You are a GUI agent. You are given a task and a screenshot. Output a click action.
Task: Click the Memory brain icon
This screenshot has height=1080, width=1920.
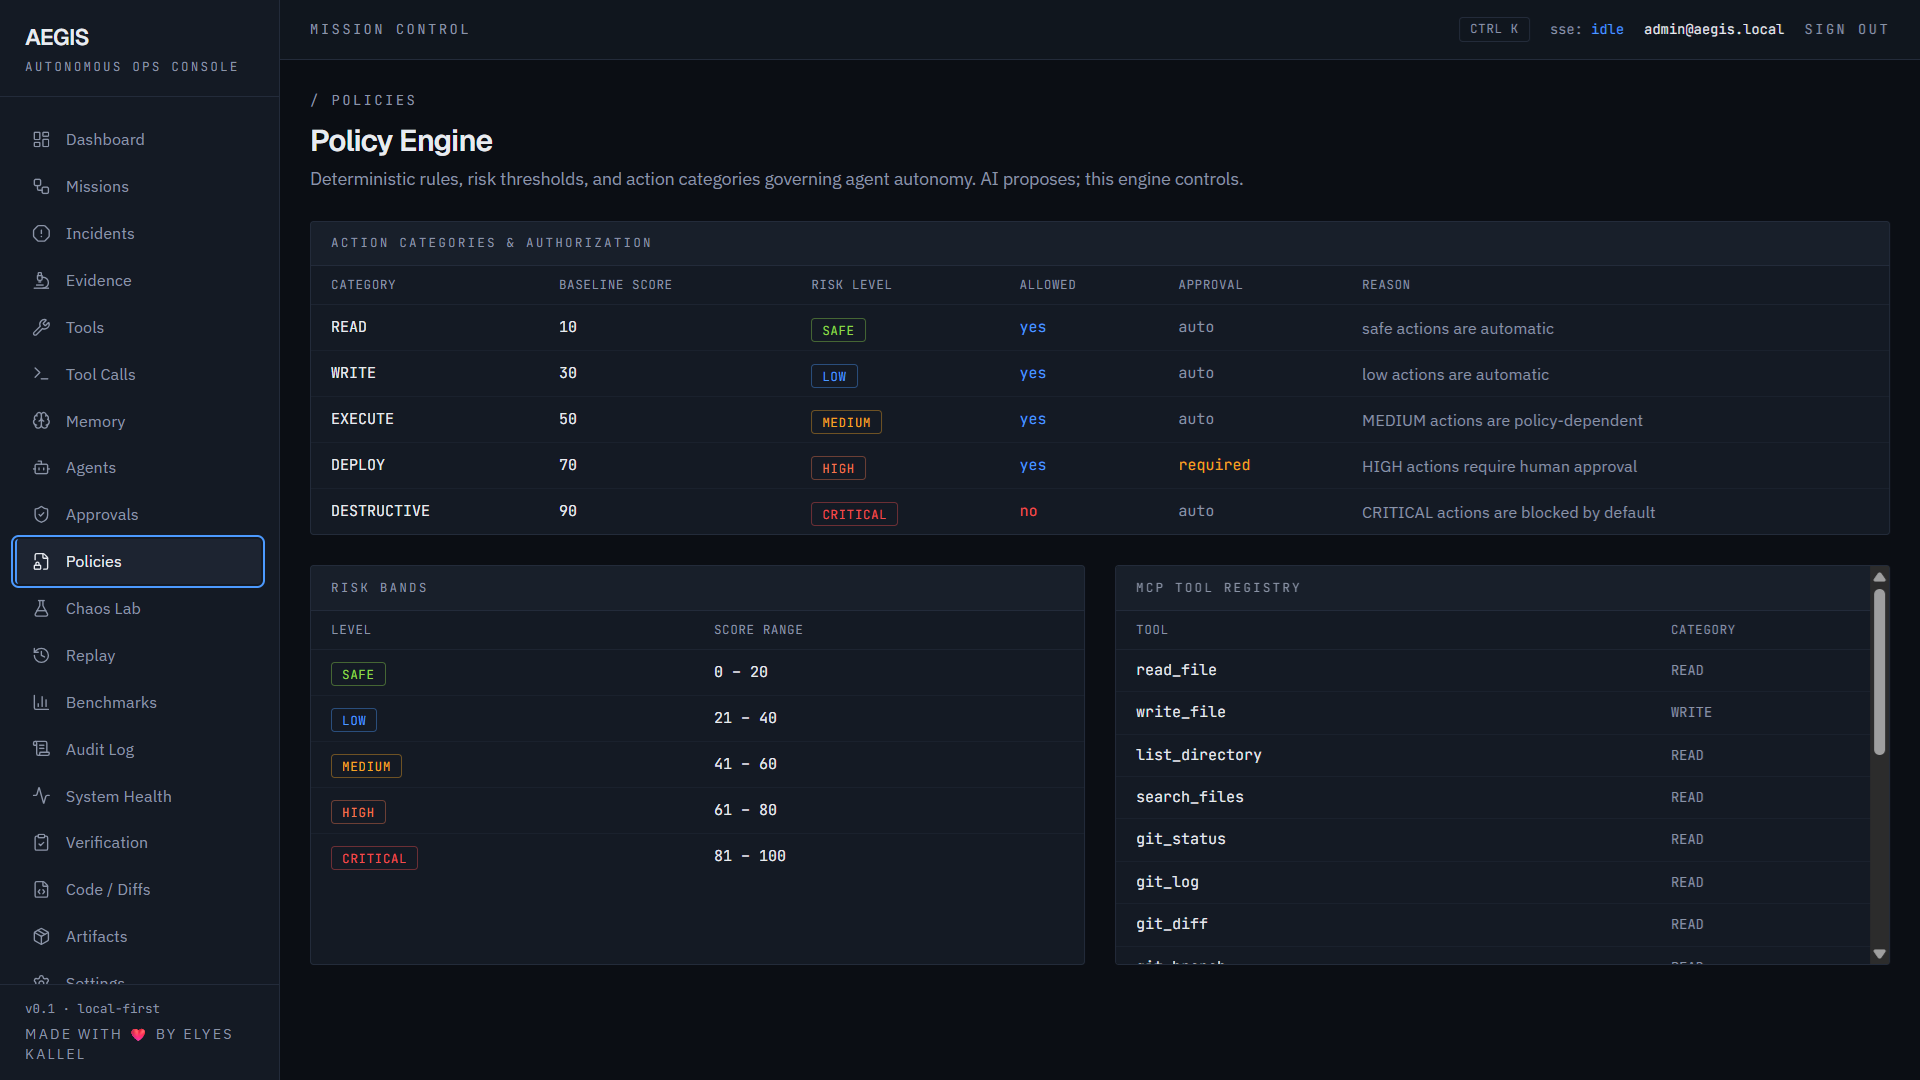(41, 421)
